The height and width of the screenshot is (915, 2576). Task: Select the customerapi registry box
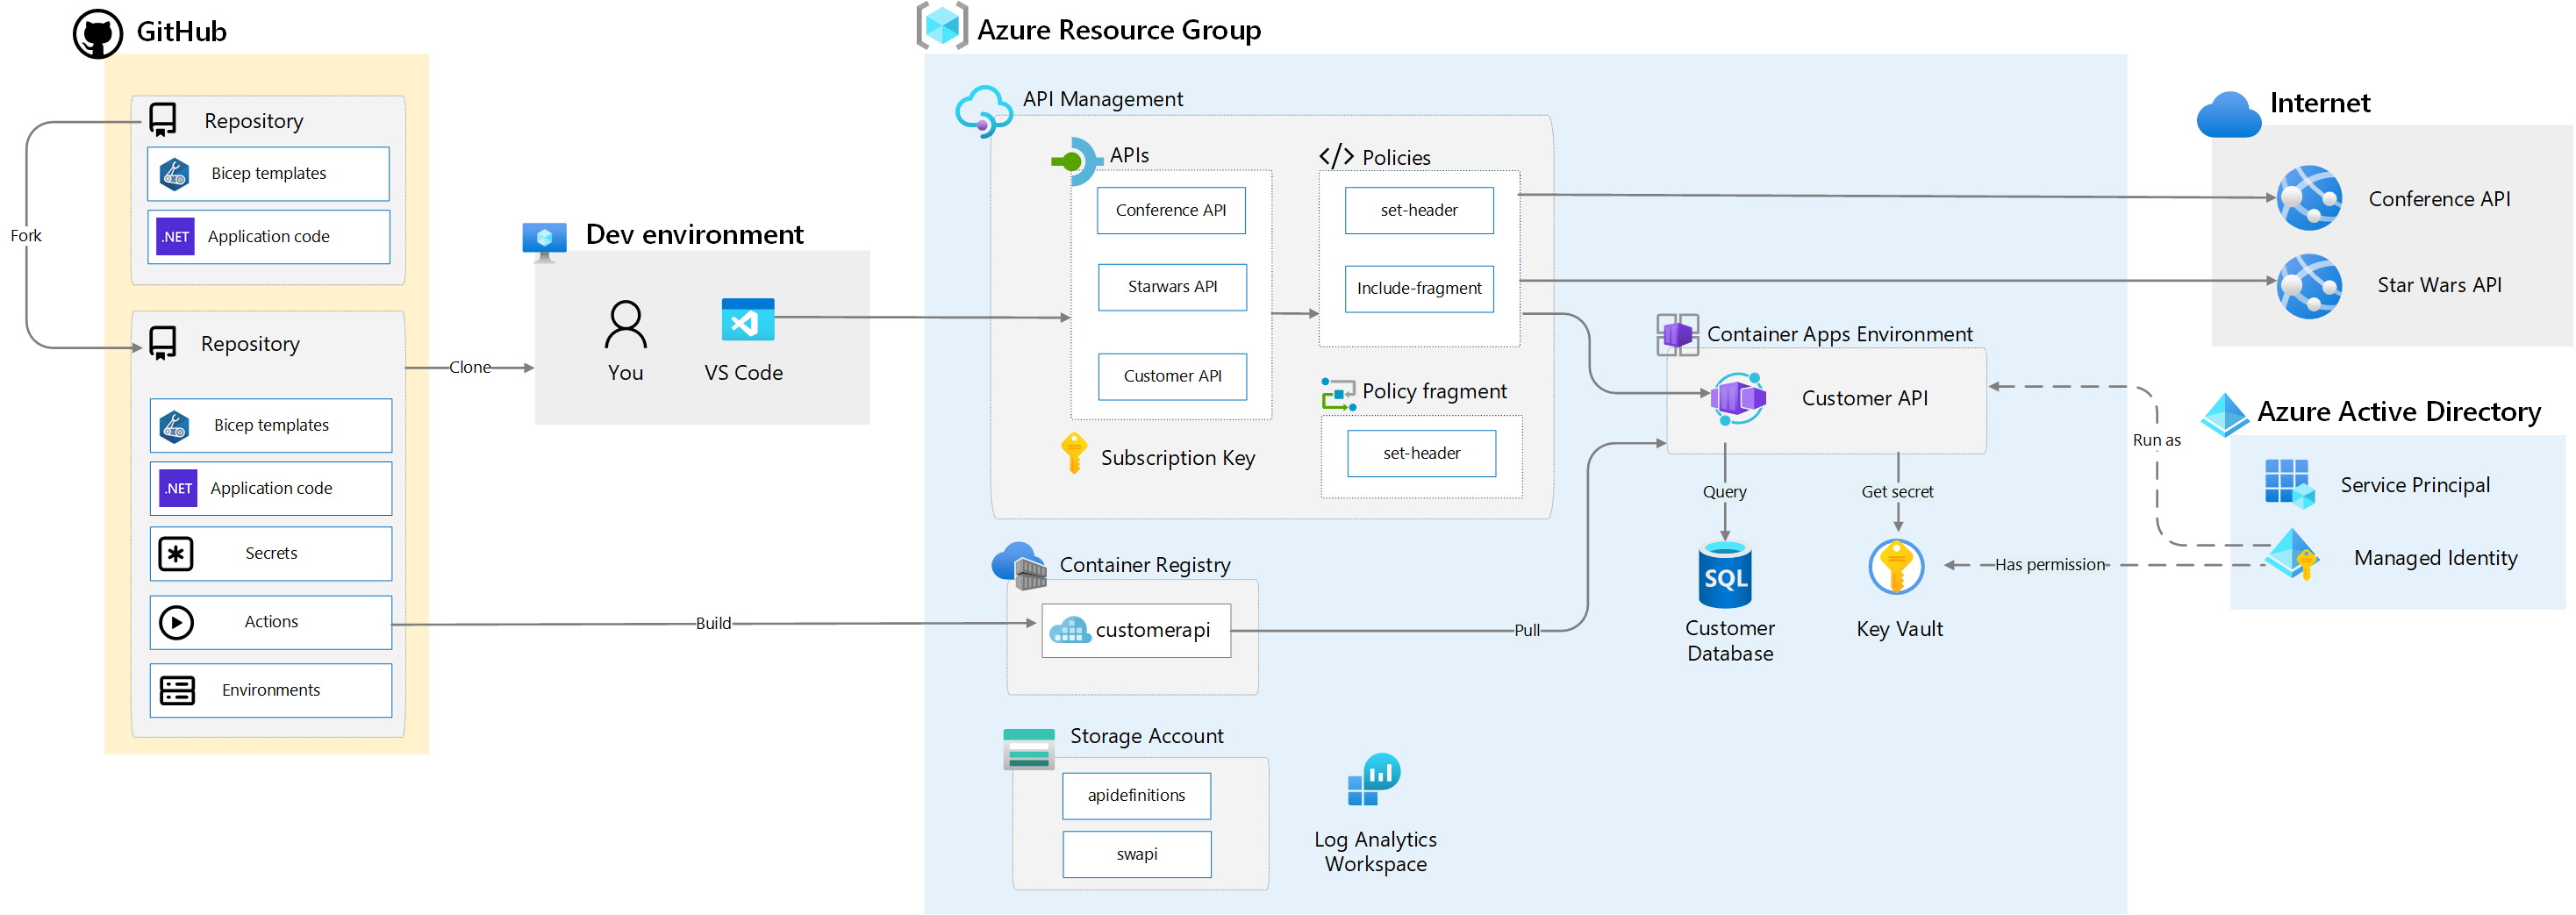coord(1135,630)
